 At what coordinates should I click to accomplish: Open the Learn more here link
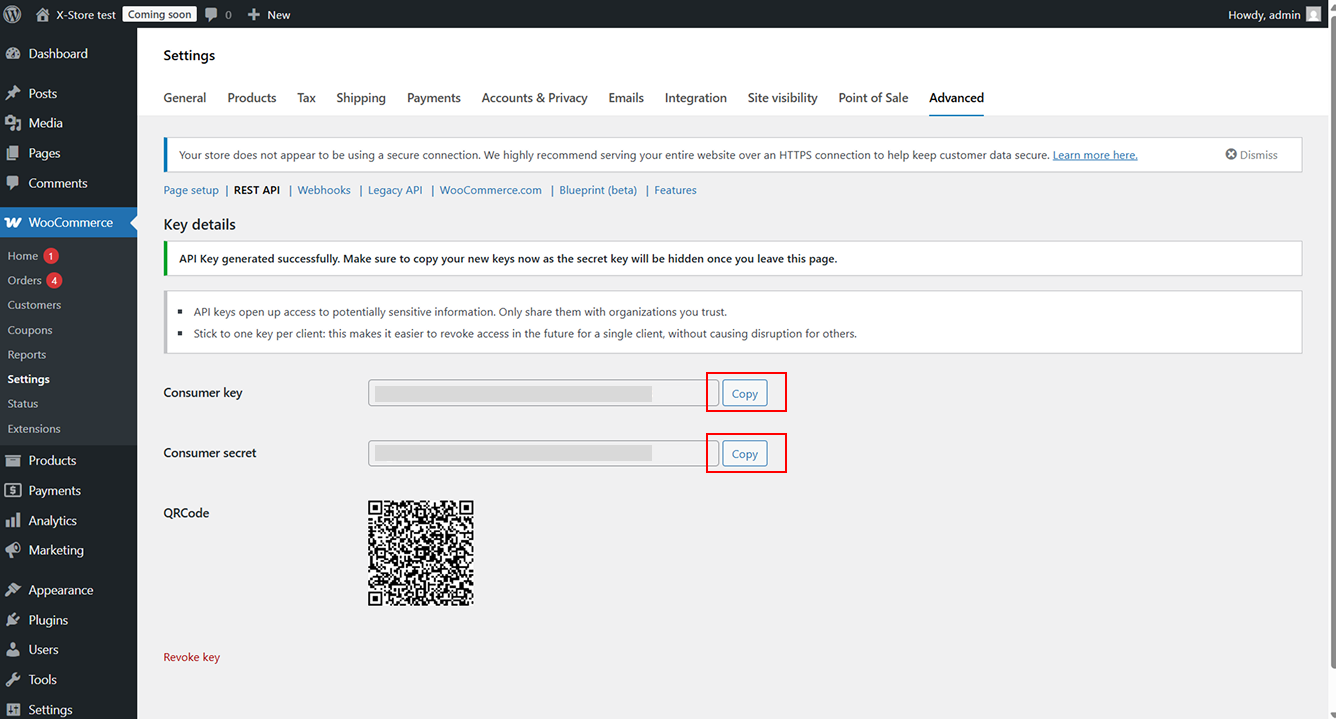[1094, 155]
